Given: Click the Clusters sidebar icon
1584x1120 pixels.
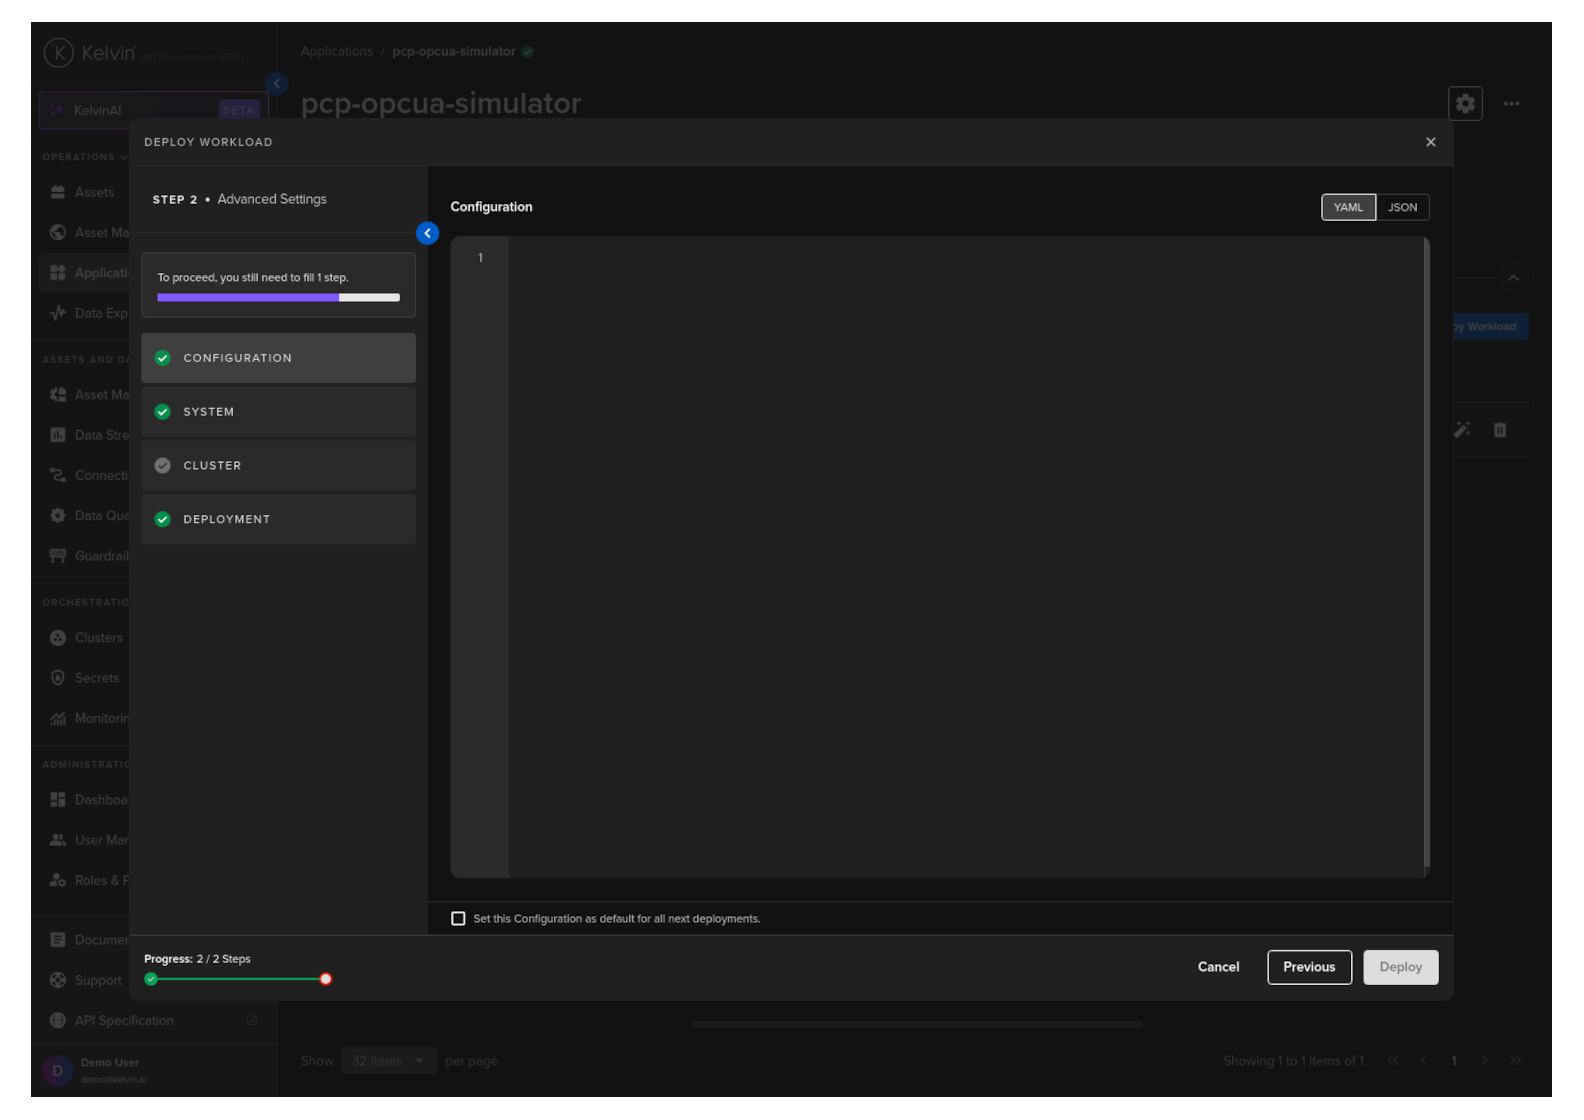Looking at the screenshot, I should (x=58, y=638).
